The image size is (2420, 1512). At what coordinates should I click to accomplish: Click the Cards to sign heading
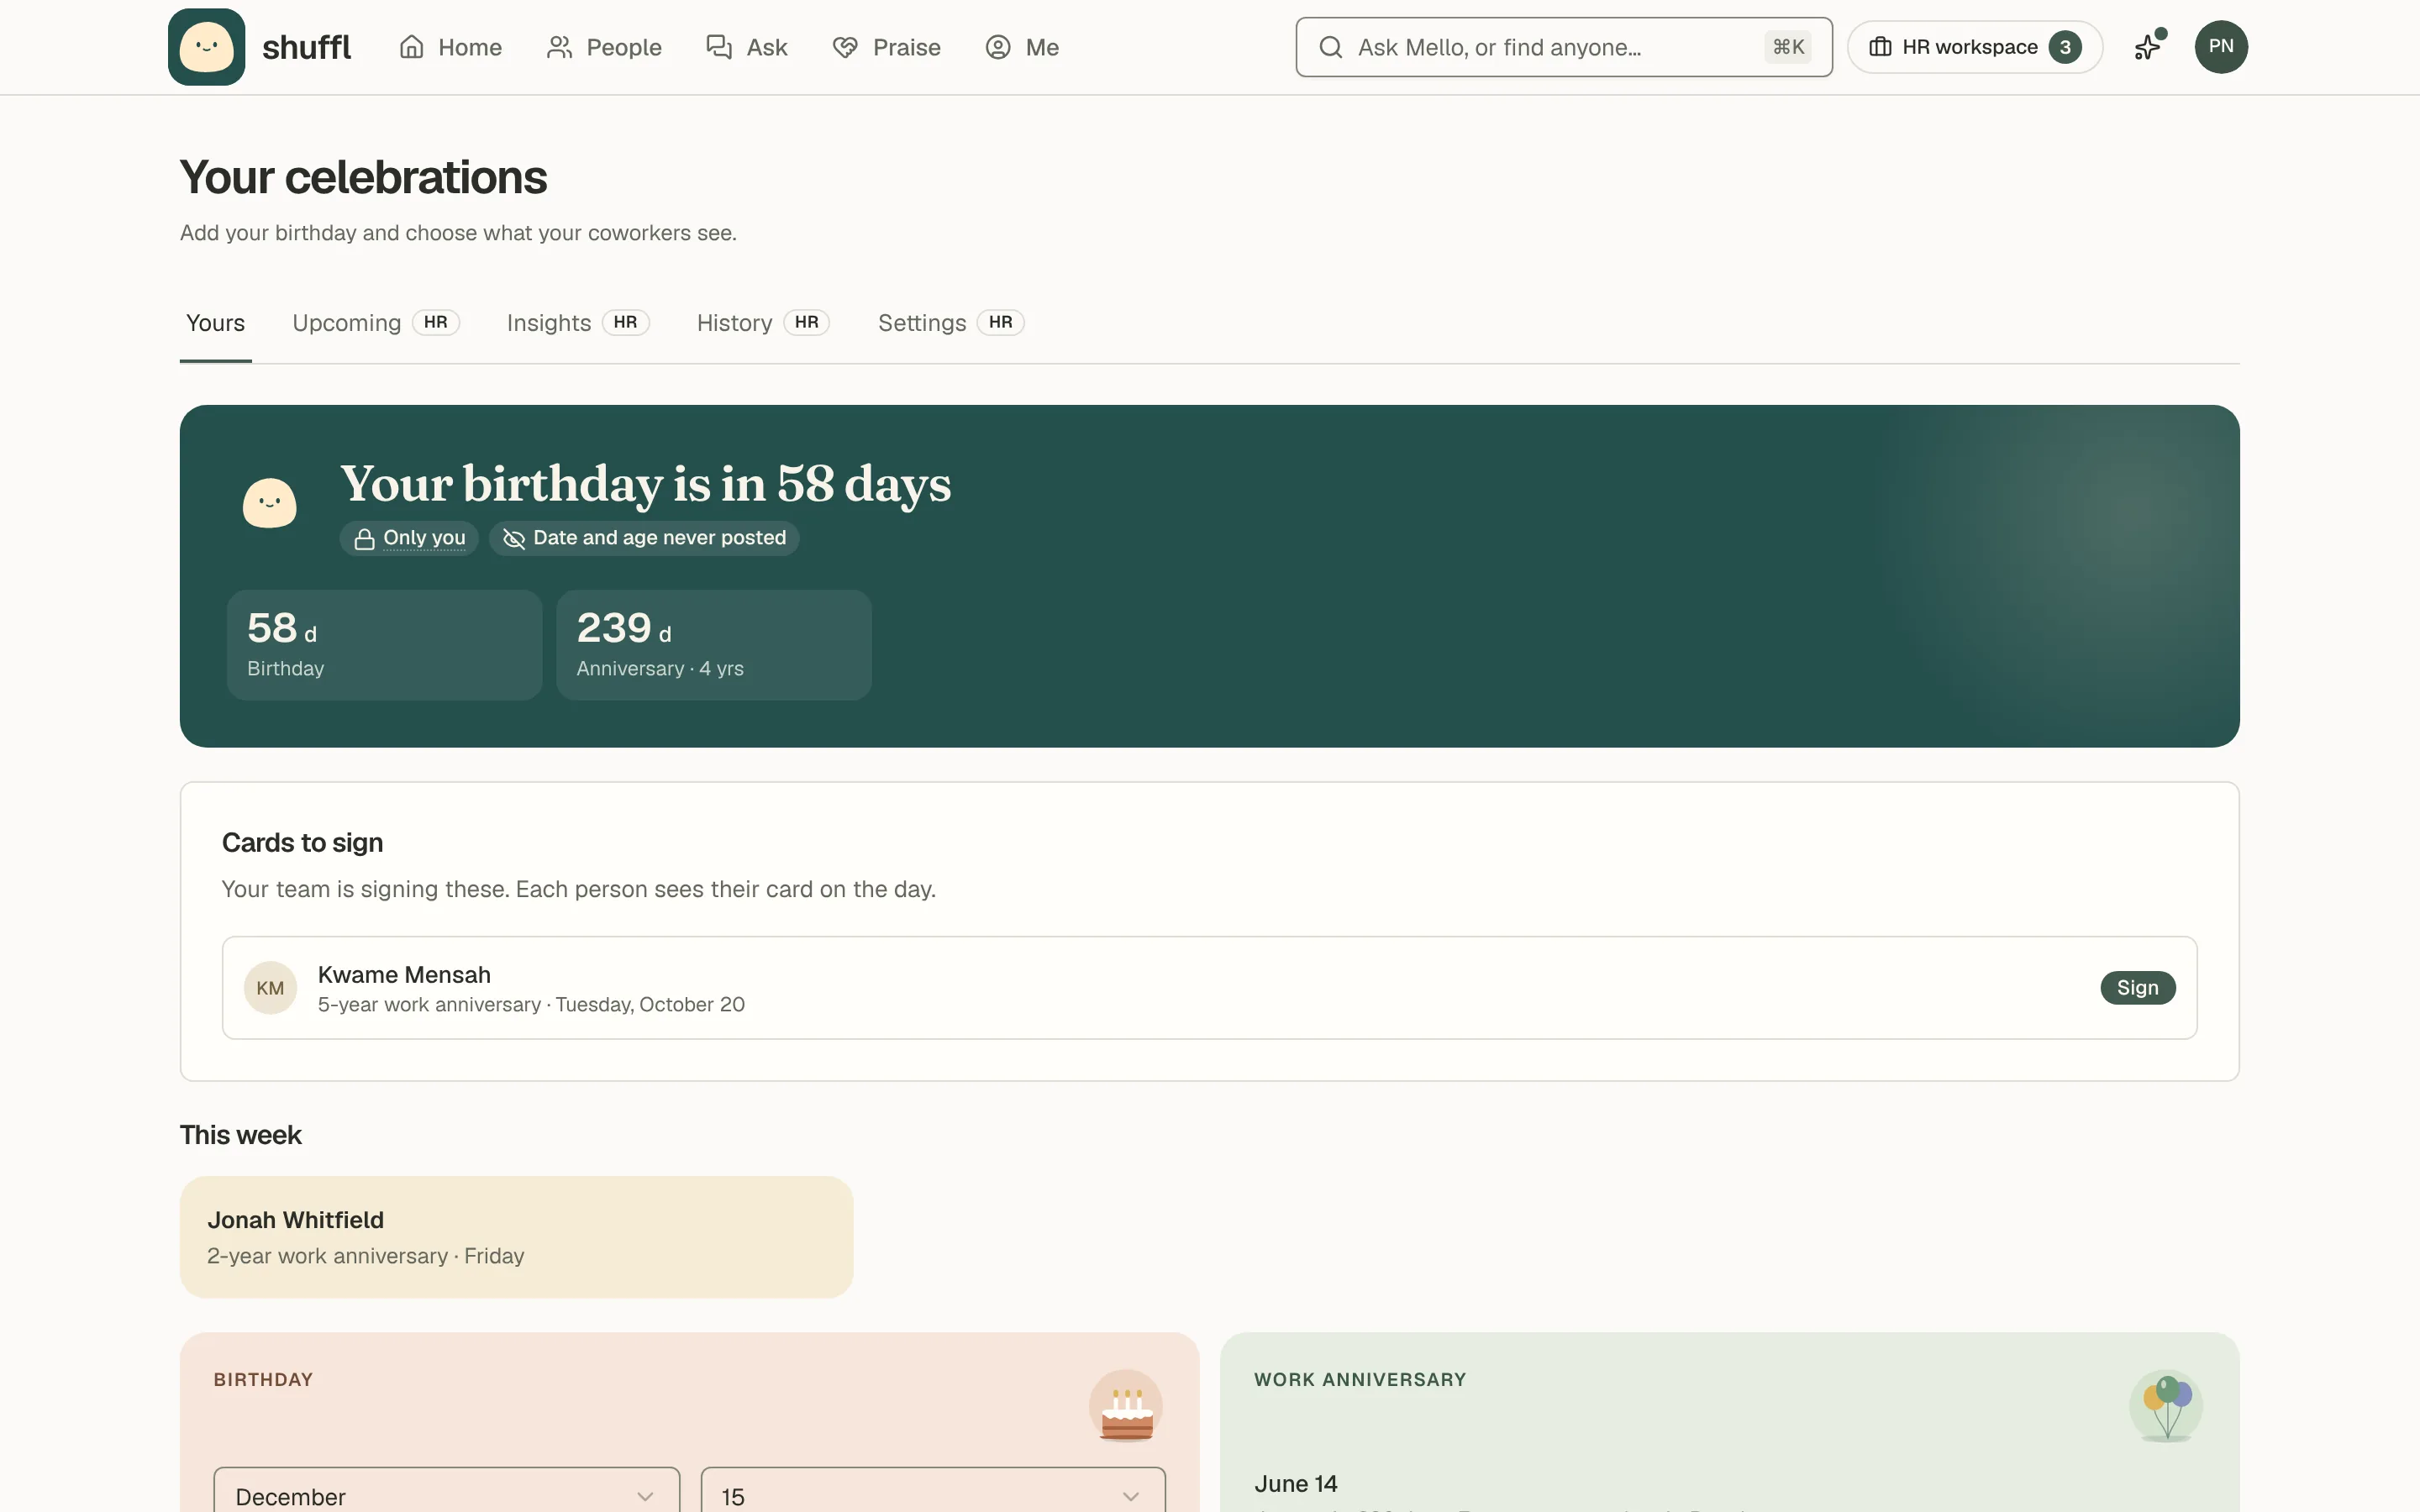[x=302, y=843]
